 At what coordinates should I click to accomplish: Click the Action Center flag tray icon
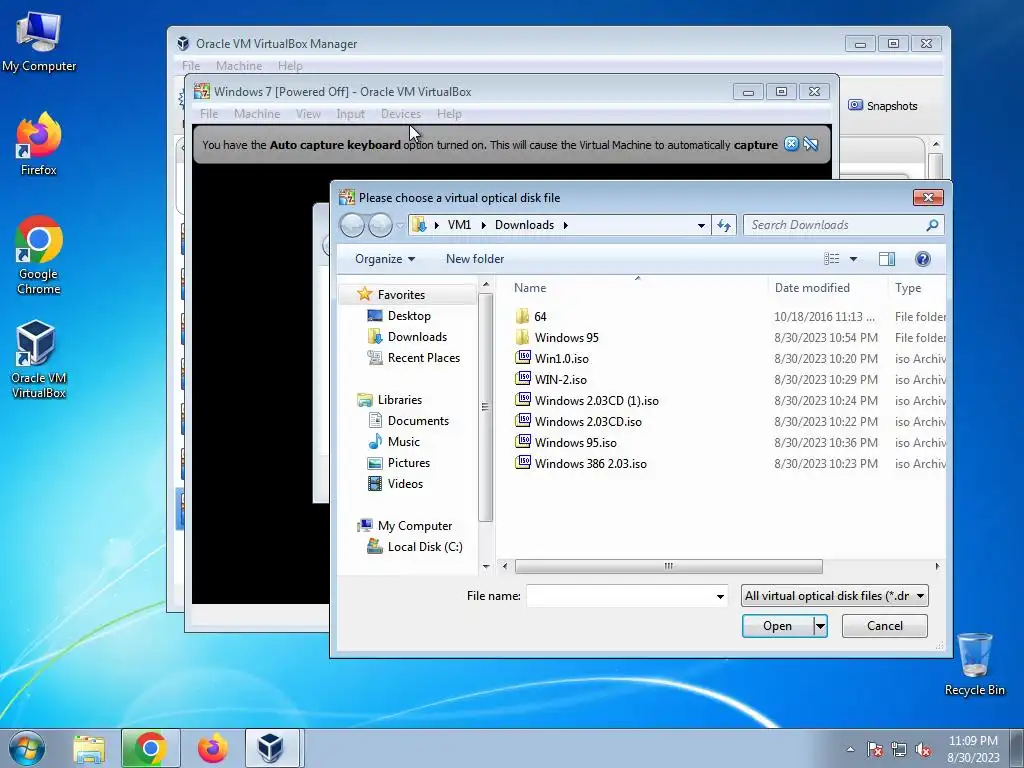pos(875,750)
